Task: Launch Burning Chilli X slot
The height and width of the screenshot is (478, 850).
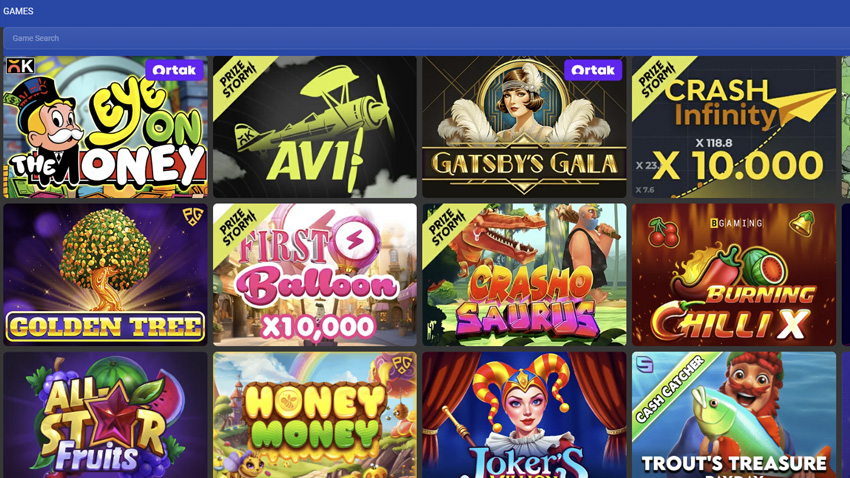Action: 734,275
